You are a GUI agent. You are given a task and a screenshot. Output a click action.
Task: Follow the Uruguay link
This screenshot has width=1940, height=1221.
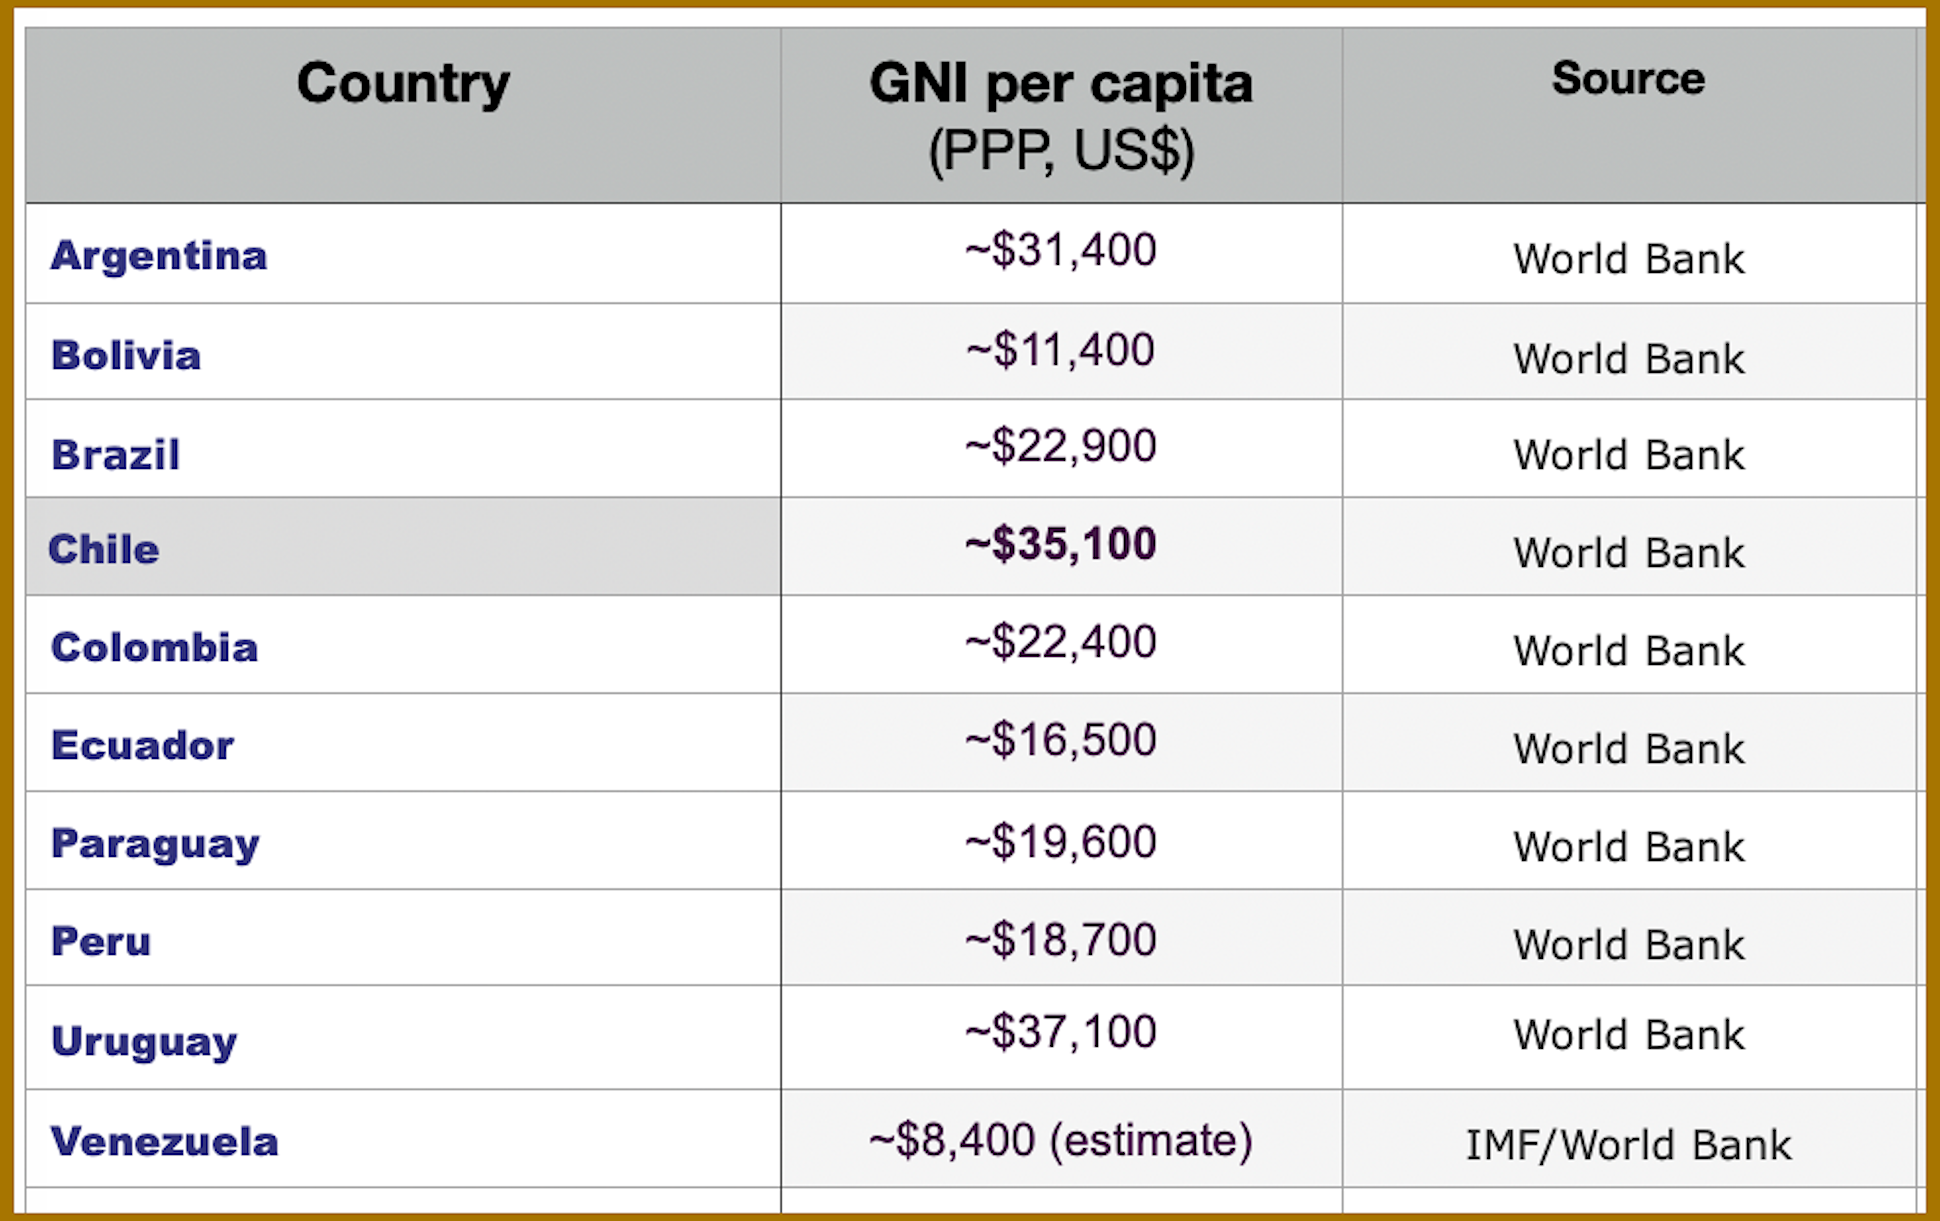tap(145, 1042)
